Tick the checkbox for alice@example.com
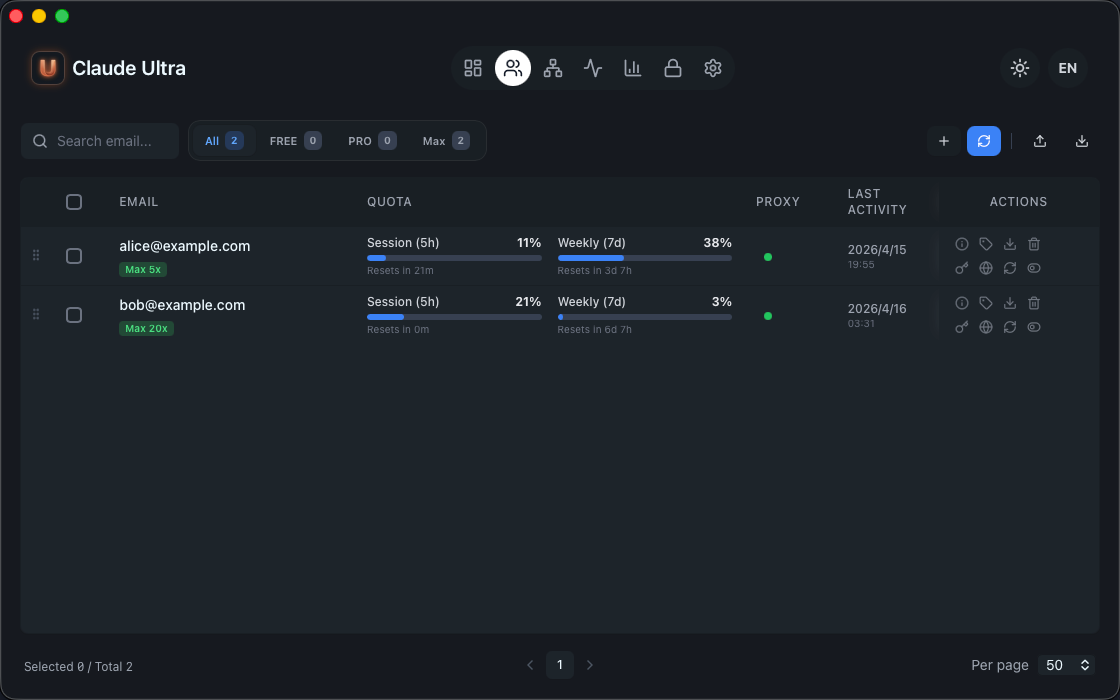 pyautogui.click(x=74, y=256)
